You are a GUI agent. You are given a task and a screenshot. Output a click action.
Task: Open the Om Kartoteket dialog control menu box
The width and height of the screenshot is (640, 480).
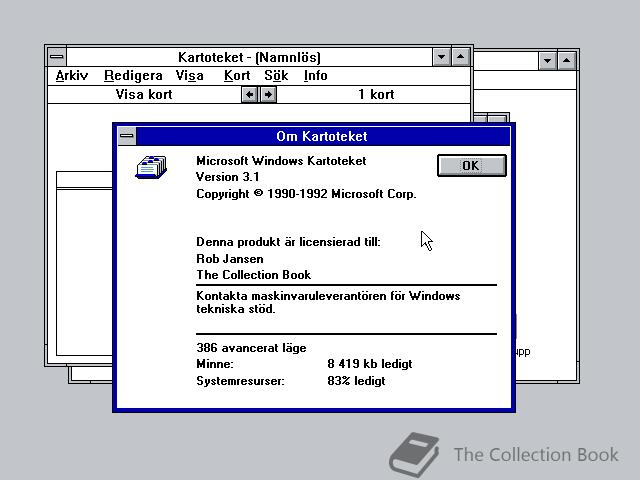[x=127, y=136]
